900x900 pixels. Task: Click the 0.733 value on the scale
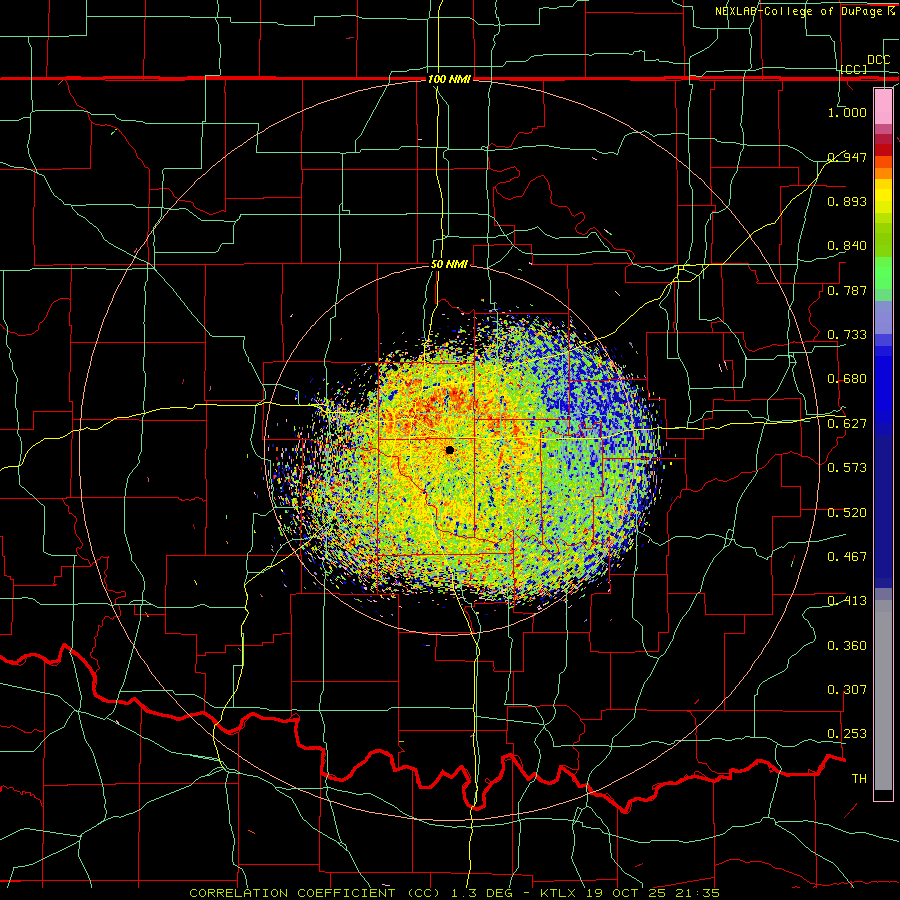[x=847, y=335]
